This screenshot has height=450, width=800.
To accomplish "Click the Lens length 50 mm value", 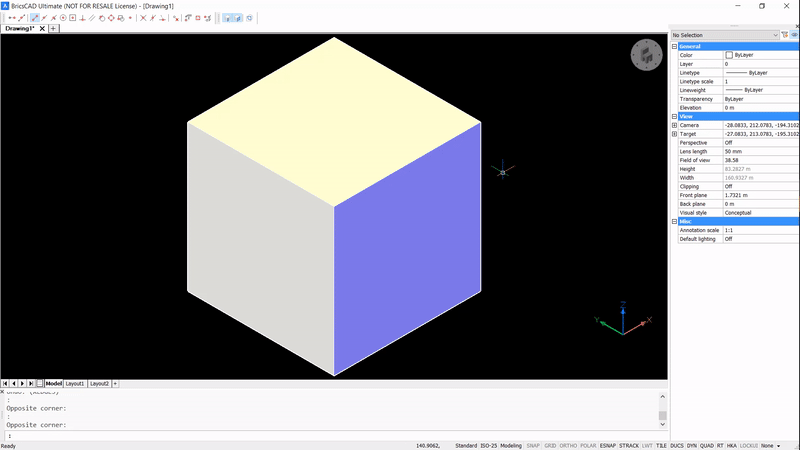I will coord(761,152).
